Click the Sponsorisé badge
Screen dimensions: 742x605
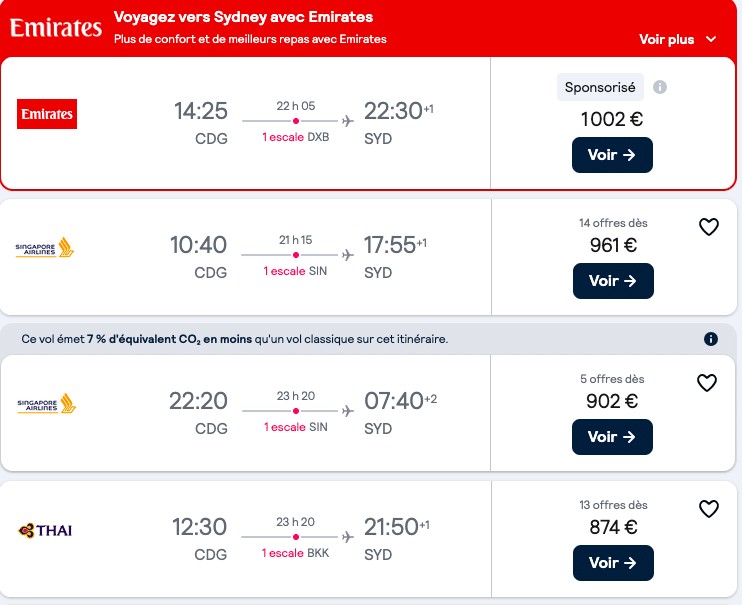pyautogui.click(x=600, y=87)
